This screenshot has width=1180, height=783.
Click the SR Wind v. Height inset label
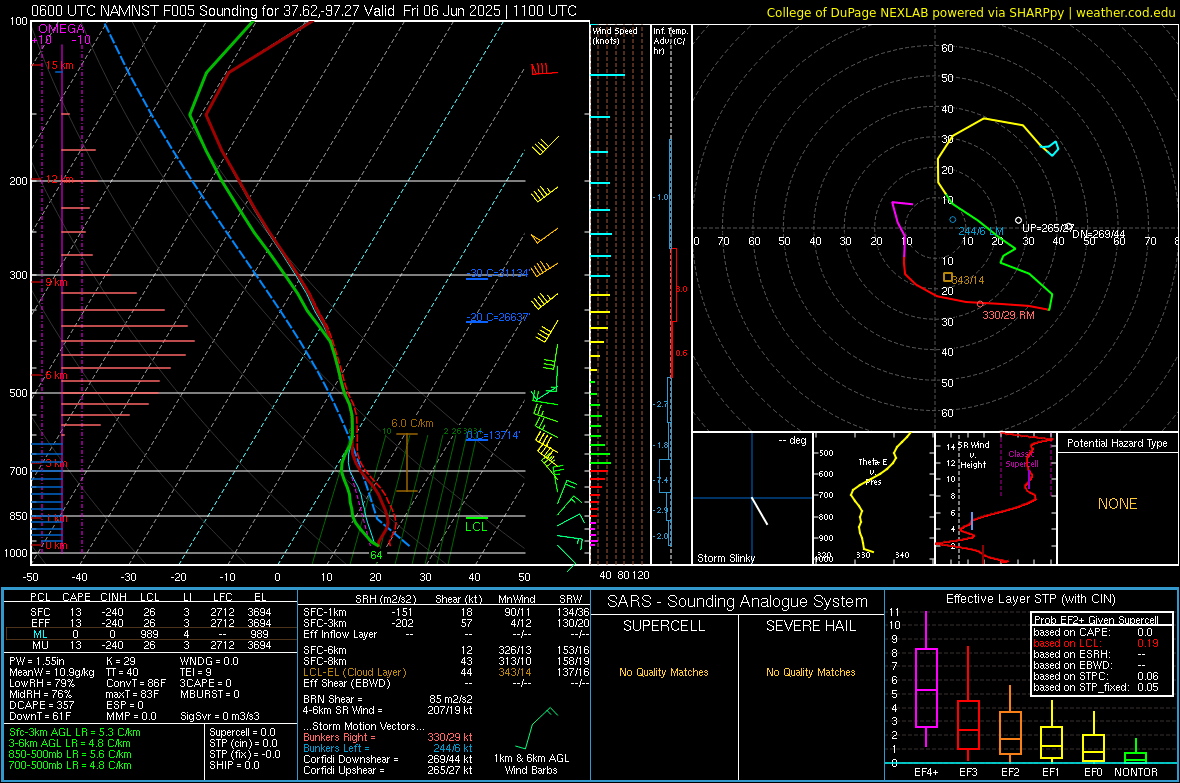point(973,455)
